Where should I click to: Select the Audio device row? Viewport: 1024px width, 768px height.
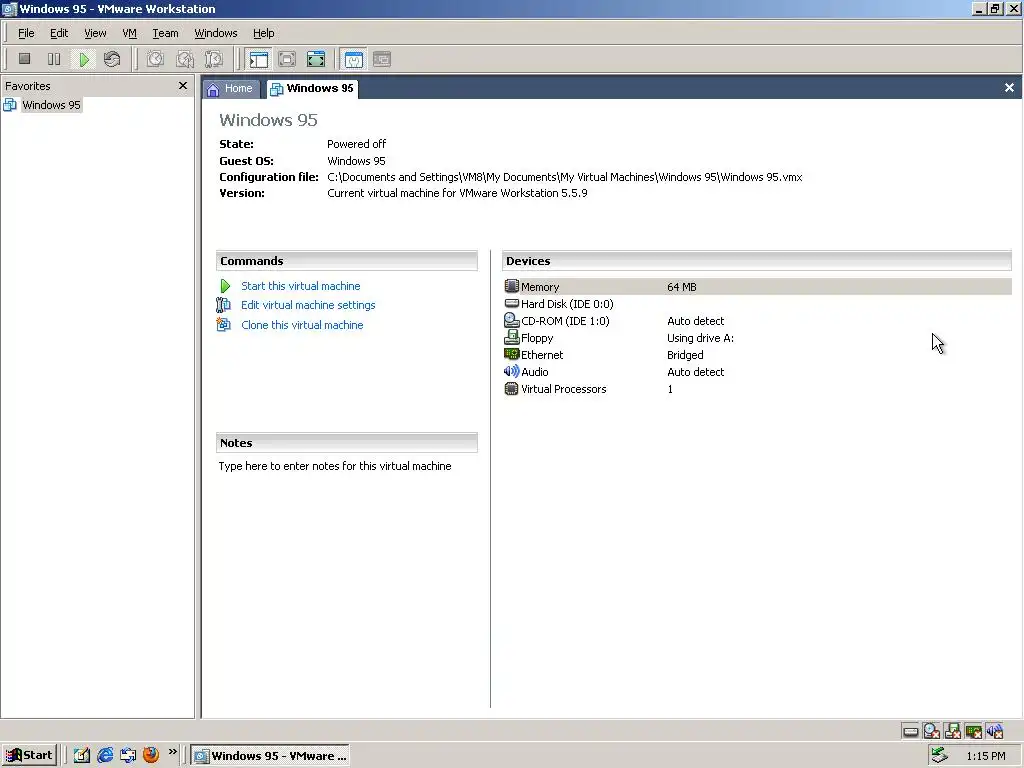point(758,372)
